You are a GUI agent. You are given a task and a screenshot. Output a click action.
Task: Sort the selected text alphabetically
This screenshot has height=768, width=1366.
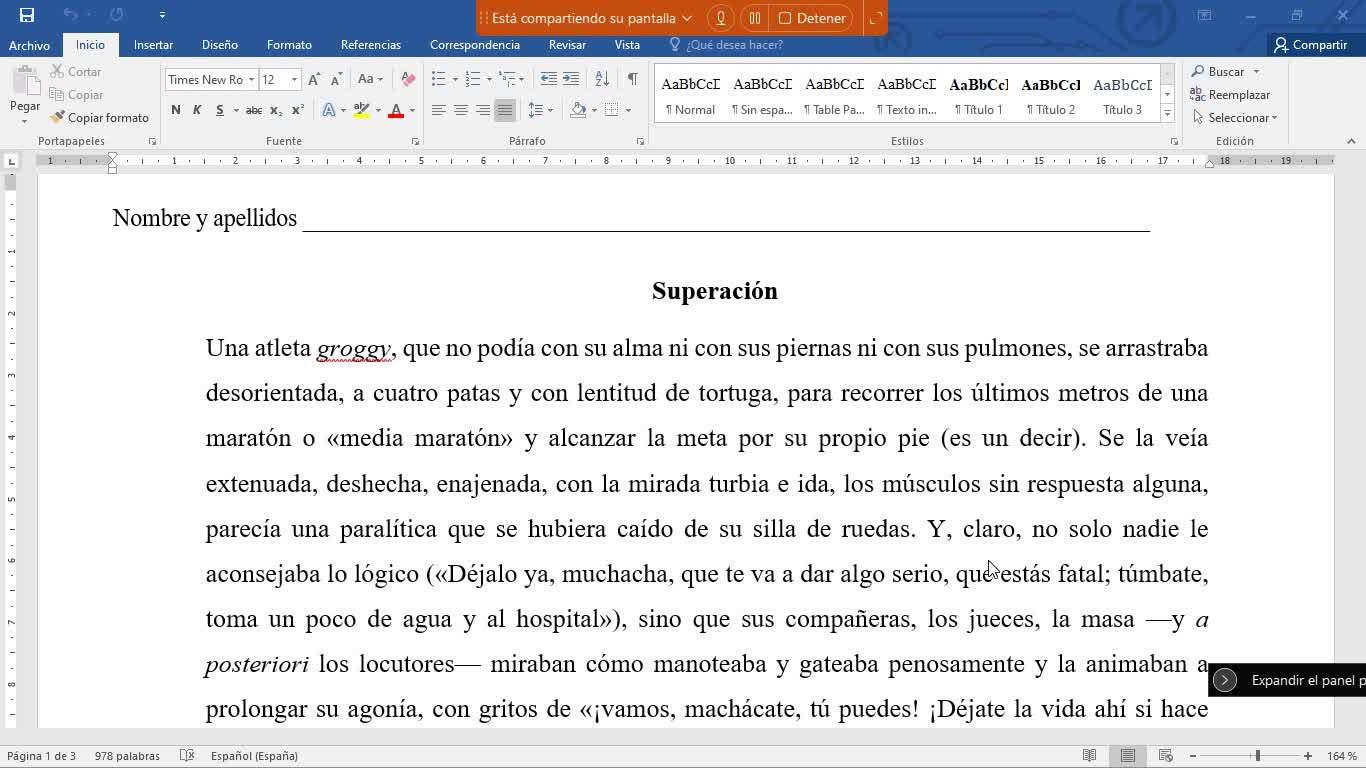point(602,79)
